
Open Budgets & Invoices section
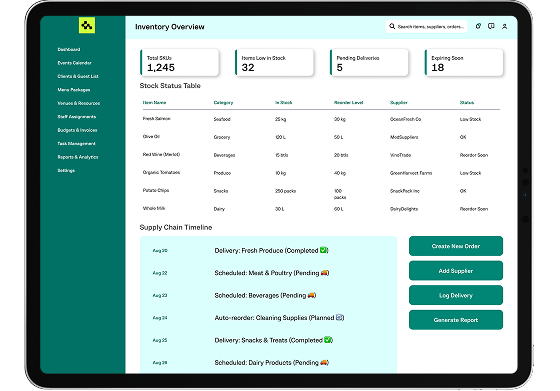(x=78, y=130)
